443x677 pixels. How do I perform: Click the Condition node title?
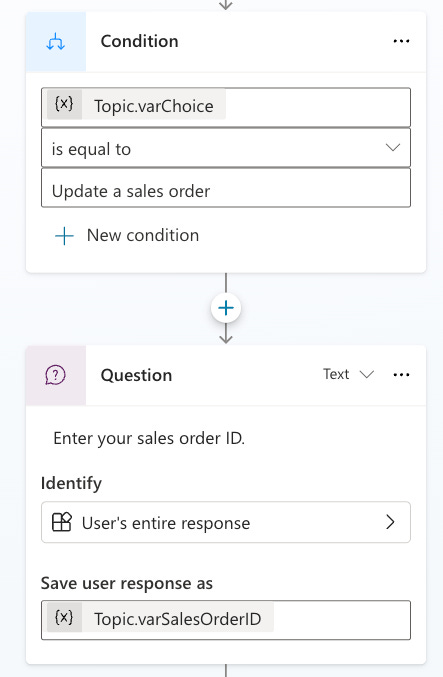(139, 41)
